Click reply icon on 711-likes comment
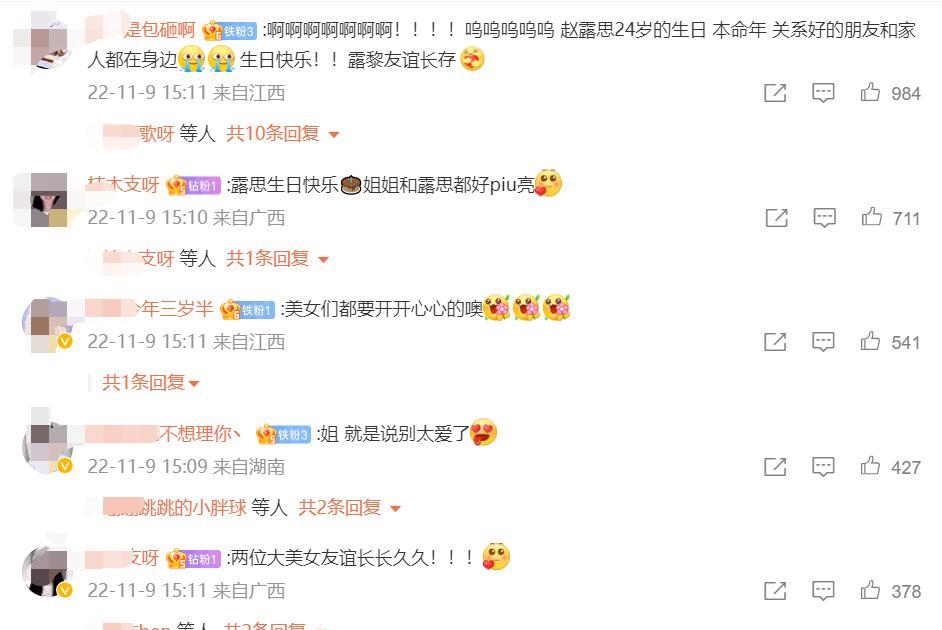942x630 pixels. 824,217
